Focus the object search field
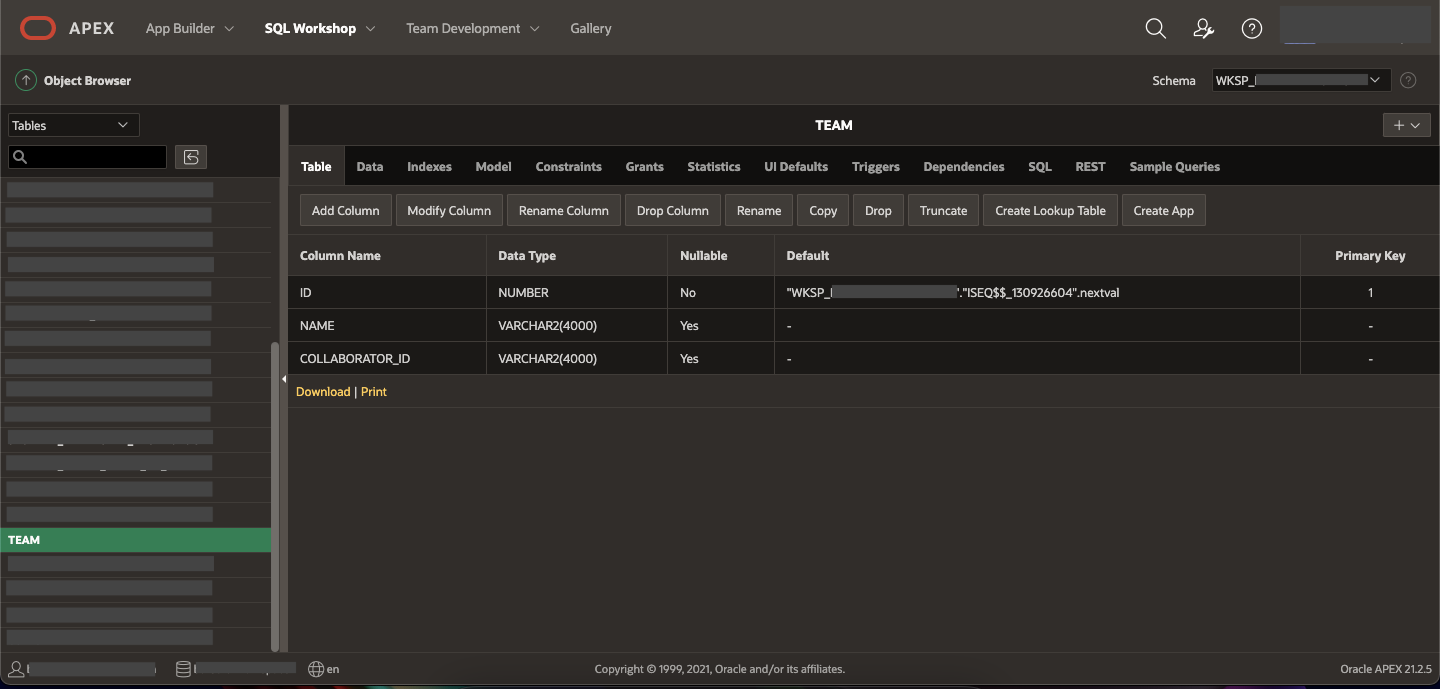The height and width of the screenshot is (689, 1440). pyautogui.click(x=88, y=157)
